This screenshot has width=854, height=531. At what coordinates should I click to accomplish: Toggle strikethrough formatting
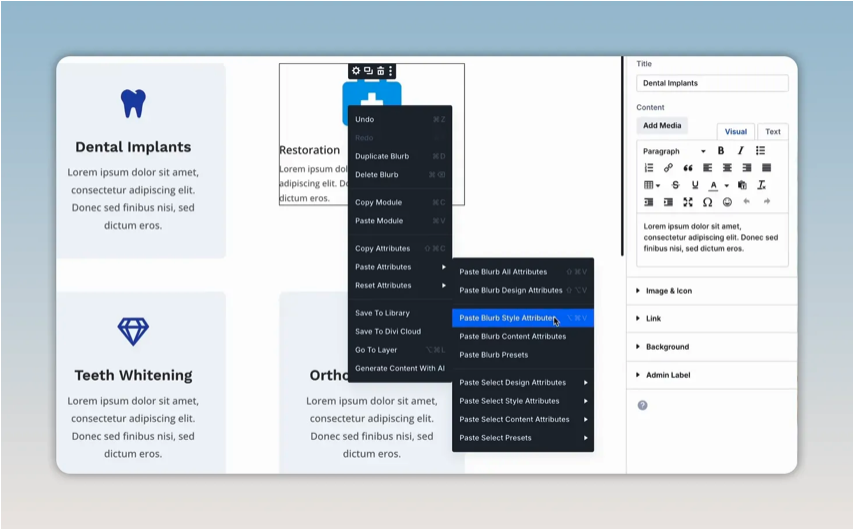[x=675, y=185]
